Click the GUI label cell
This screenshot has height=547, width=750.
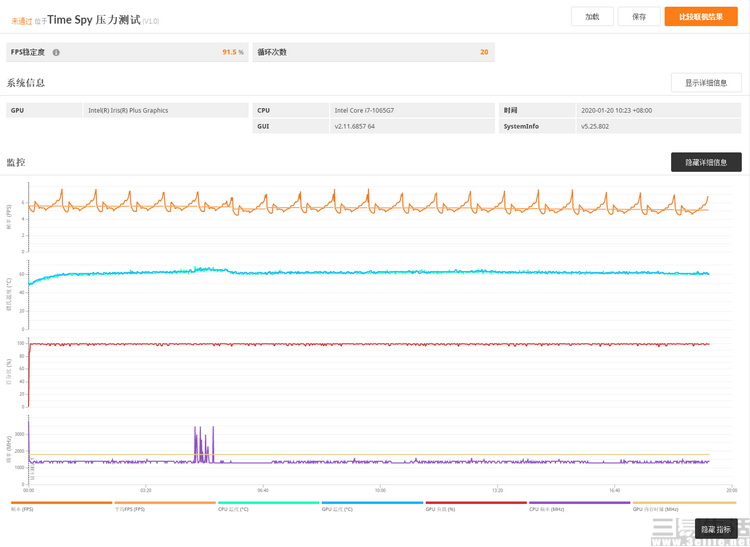click(x=290, y=127)
